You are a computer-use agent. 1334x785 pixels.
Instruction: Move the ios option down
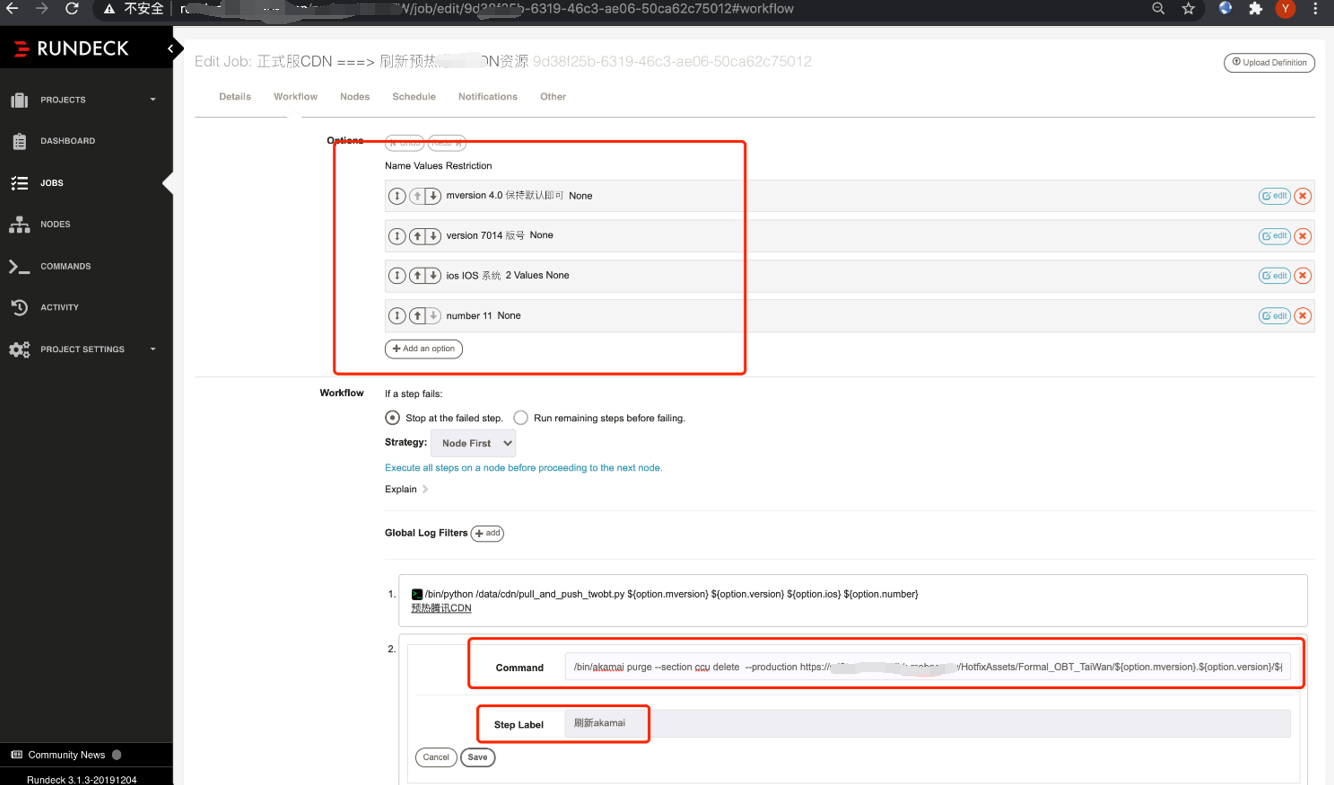point(433,276)
